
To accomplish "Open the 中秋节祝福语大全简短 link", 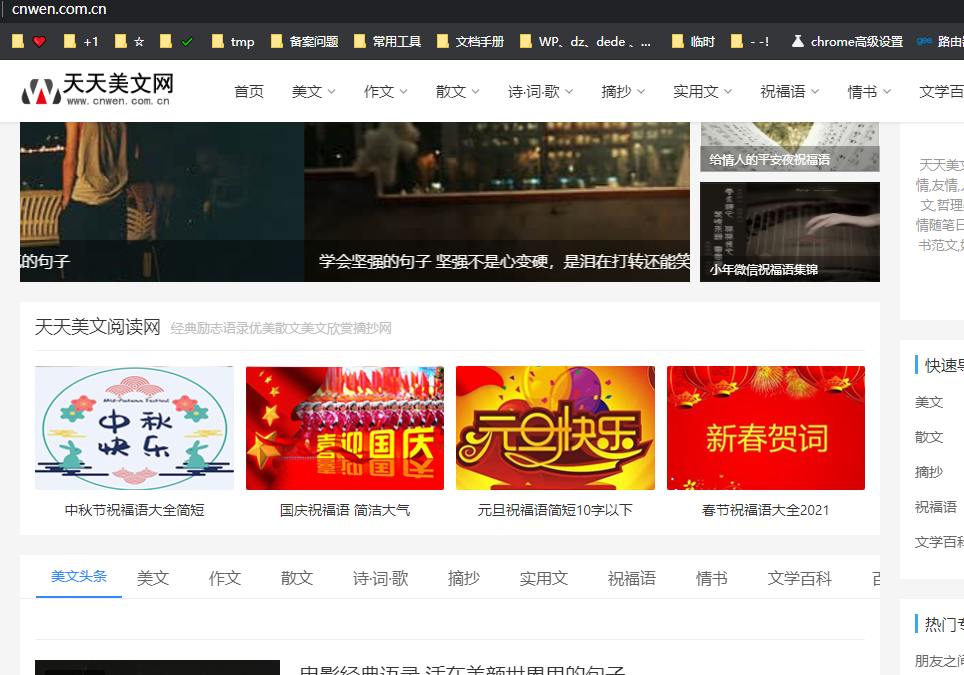I will pos(135,510).
